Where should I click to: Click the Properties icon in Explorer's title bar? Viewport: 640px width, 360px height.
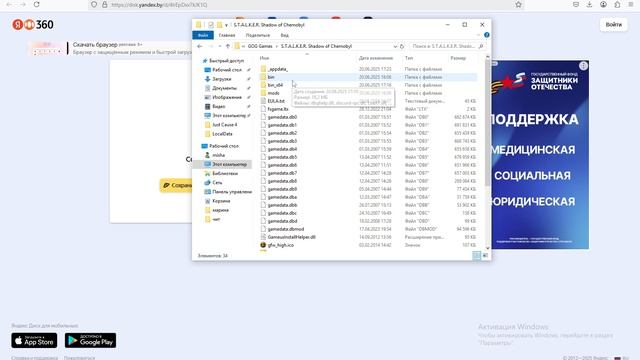tap(211, 25)
